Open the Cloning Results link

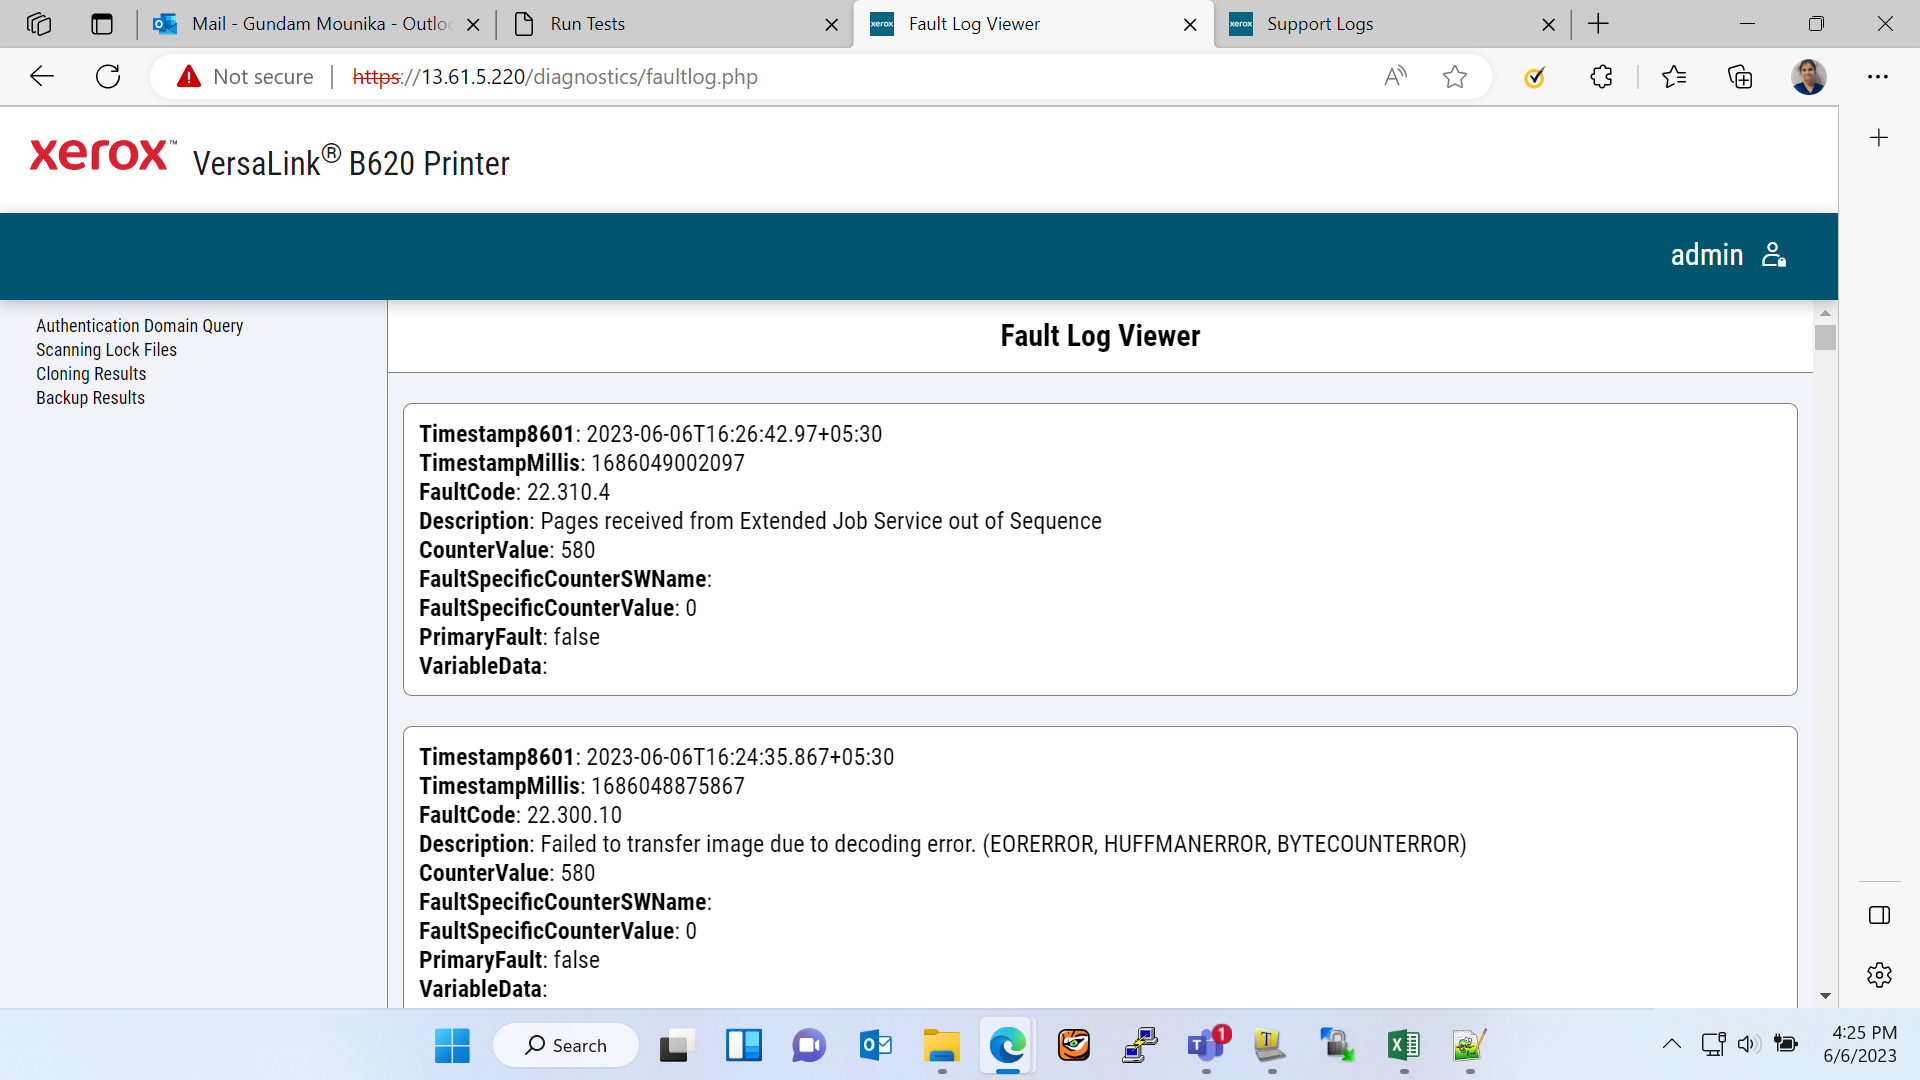(91, 374)
